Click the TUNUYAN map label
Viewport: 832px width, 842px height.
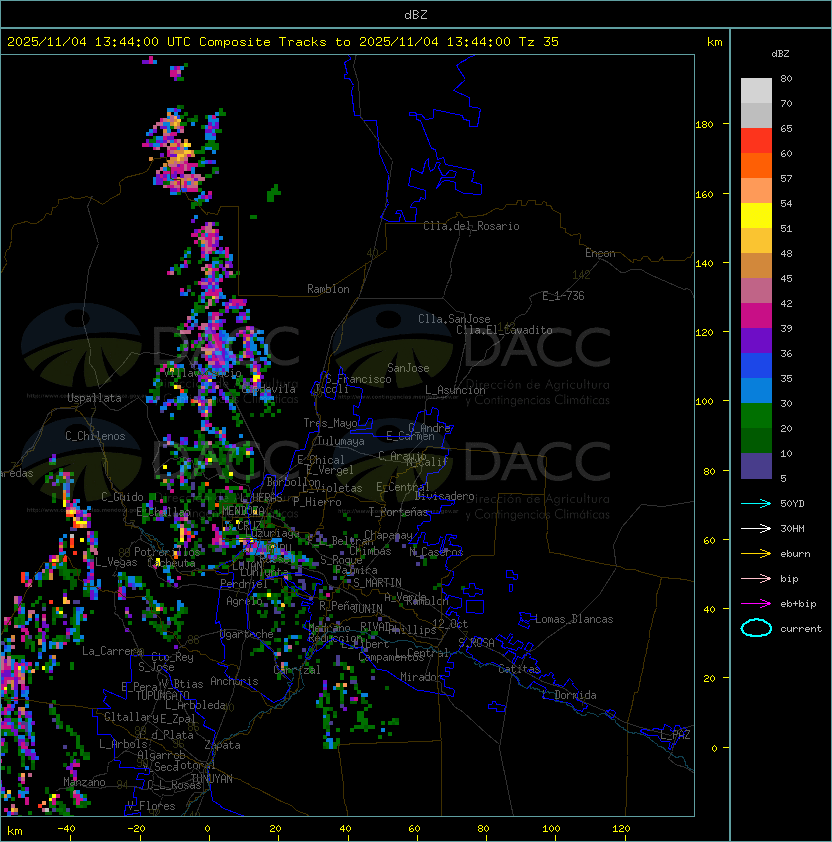pyautogui.click(x=212, y=779)
